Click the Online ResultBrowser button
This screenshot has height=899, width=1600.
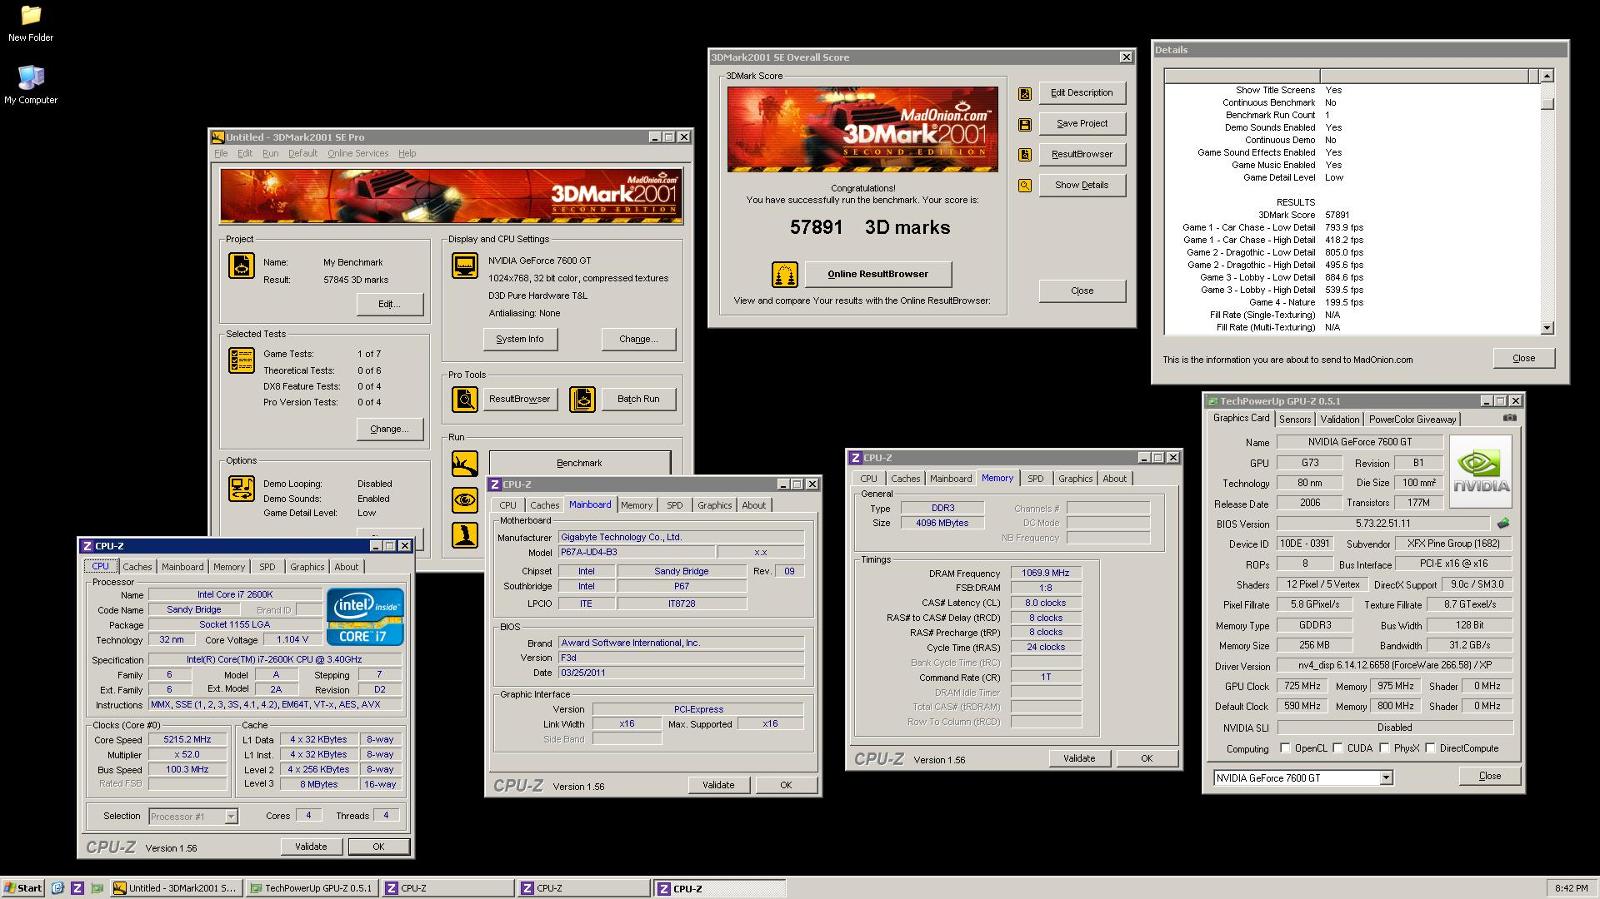[x=878, y=274]
